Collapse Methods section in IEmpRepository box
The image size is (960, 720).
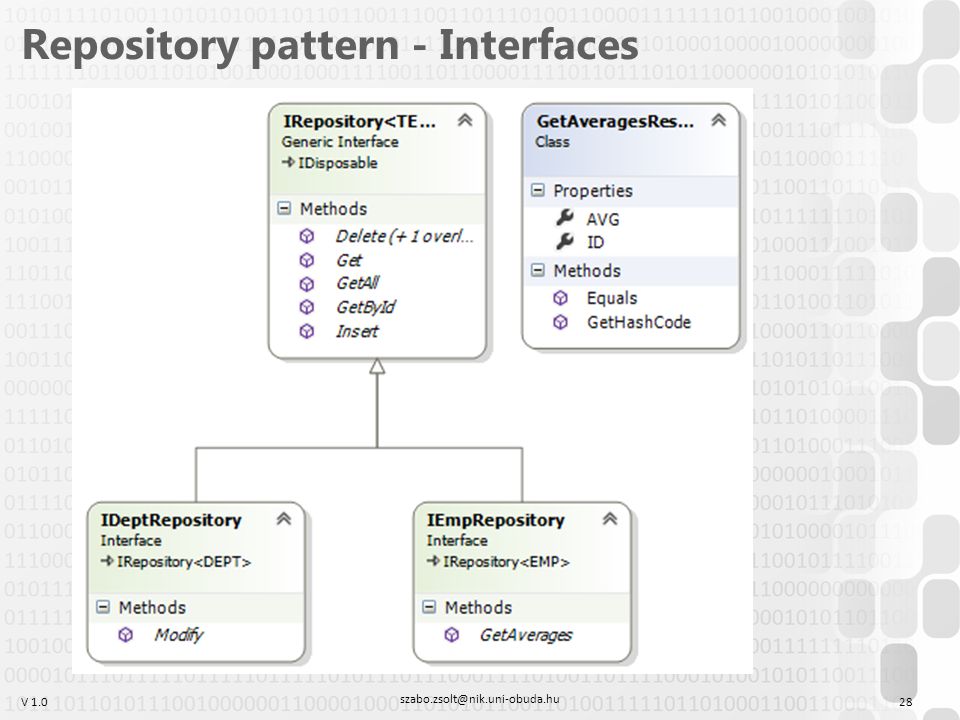point(429,607)
